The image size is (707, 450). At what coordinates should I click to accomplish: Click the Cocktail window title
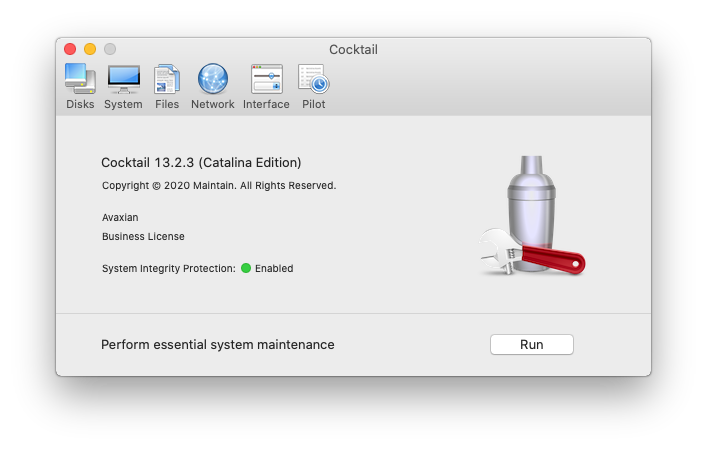pos(354,49)
